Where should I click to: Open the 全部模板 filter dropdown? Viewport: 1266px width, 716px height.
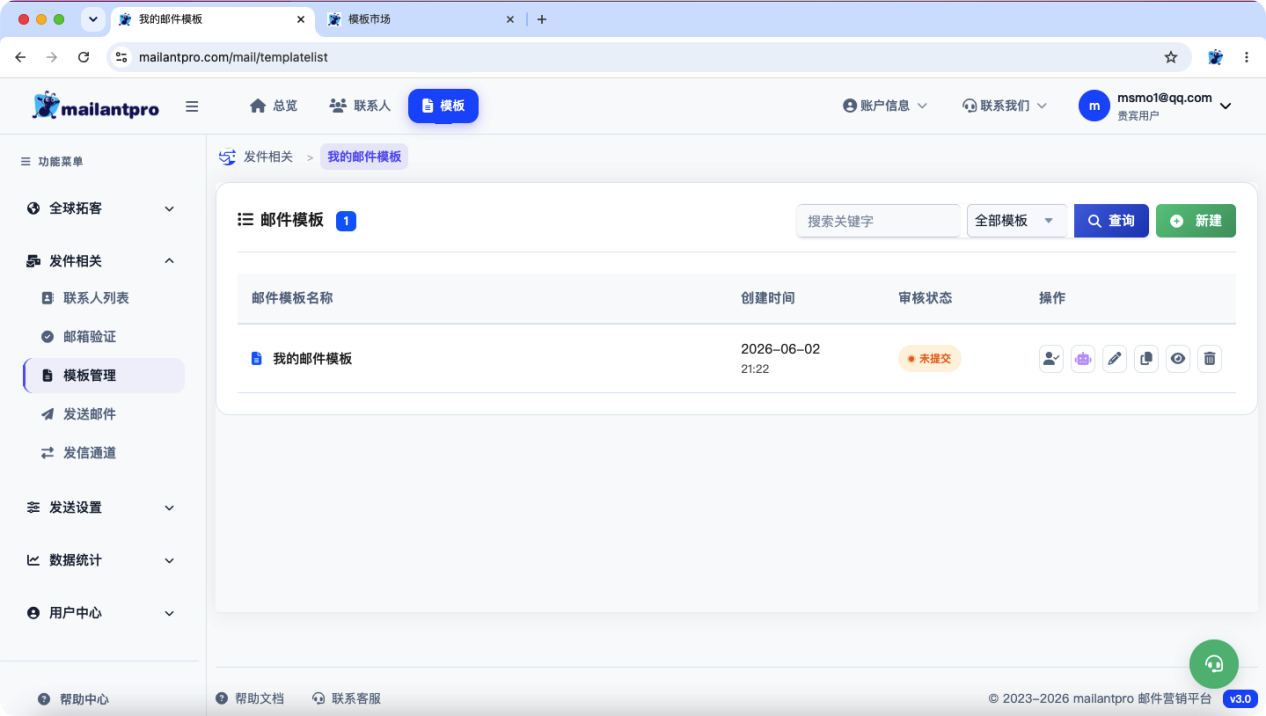point(1017,221)
